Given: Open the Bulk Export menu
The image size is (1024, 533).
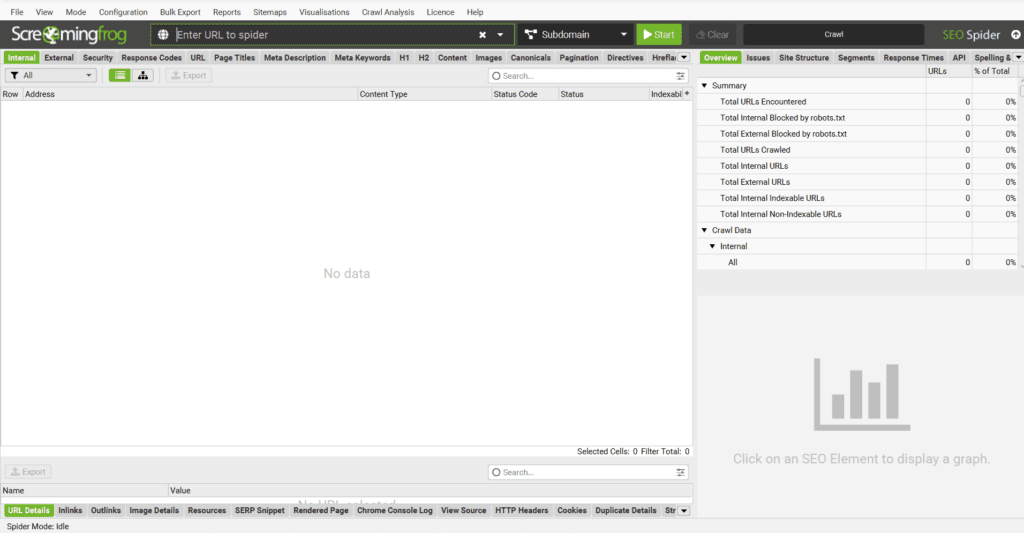Looking at the screenshot, I should pos(180,12).
